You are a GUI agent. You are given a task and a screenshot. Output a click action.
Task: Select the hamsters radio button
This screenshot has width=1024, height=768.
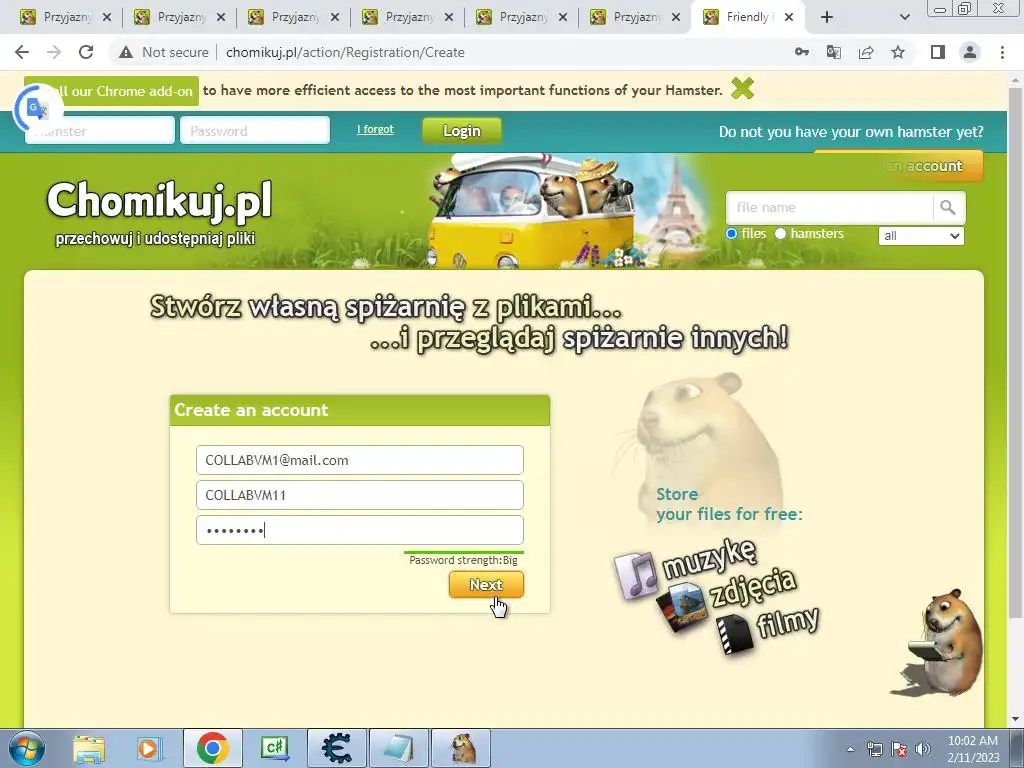(x=780, y=234)
